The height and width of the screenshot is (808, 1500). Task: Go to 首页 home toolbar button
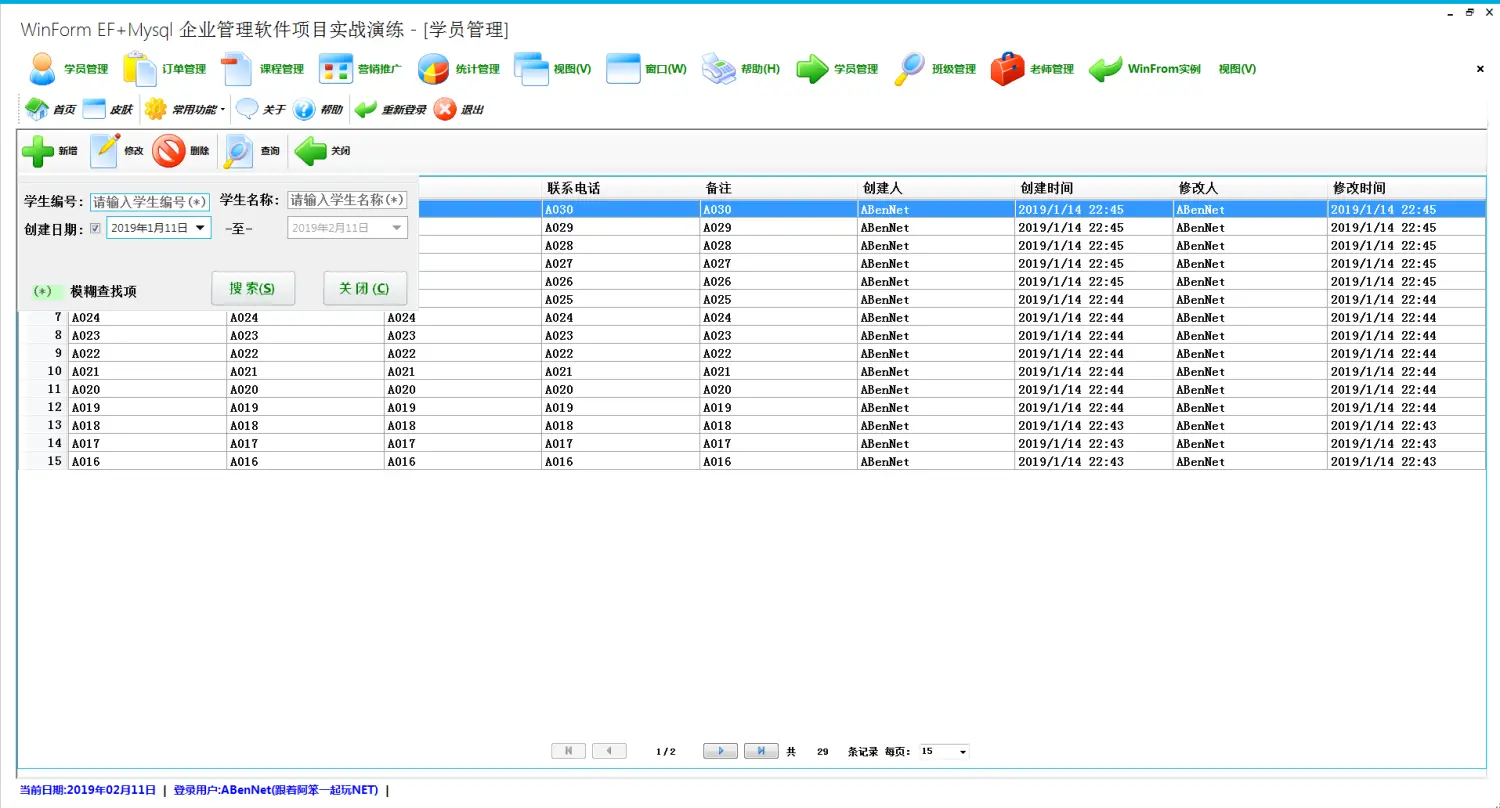[x=50, y=109]
